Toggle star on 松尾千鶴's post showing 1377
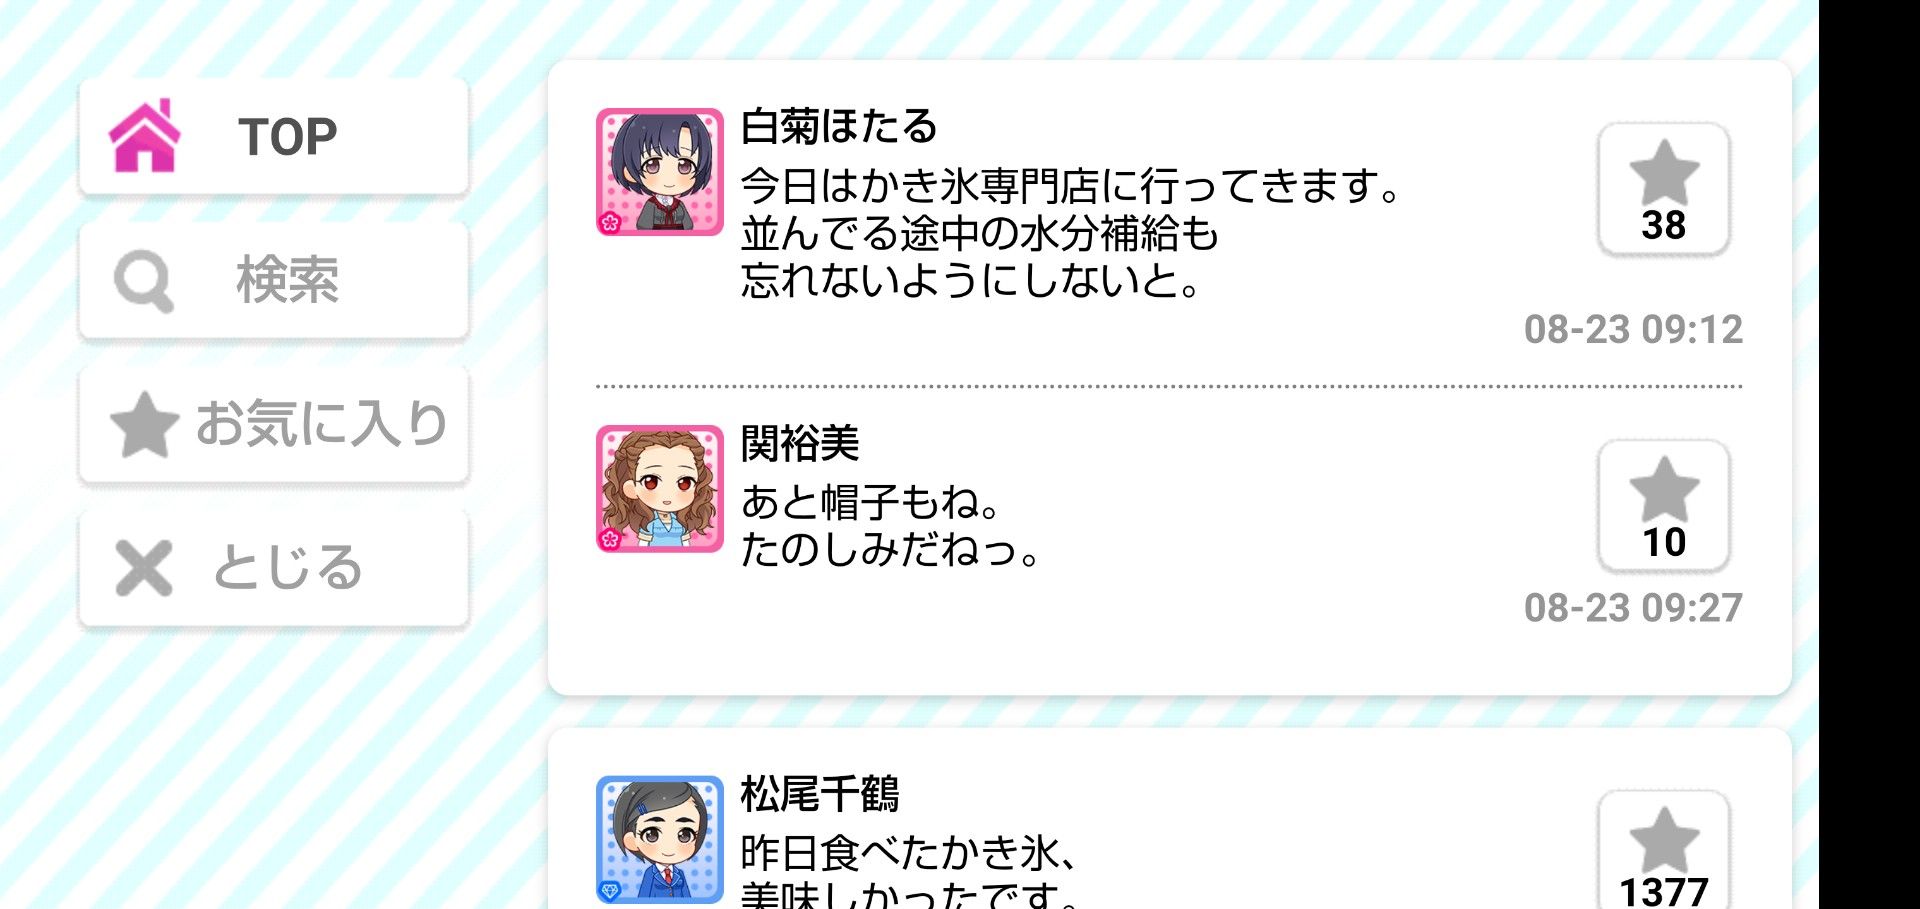 click(1664, 850)
